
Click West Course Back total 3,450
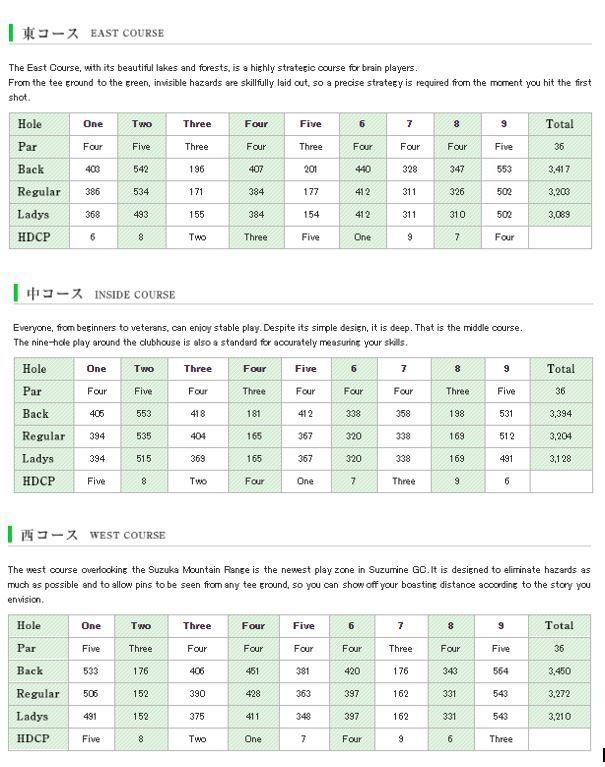(x=559, y=671)
